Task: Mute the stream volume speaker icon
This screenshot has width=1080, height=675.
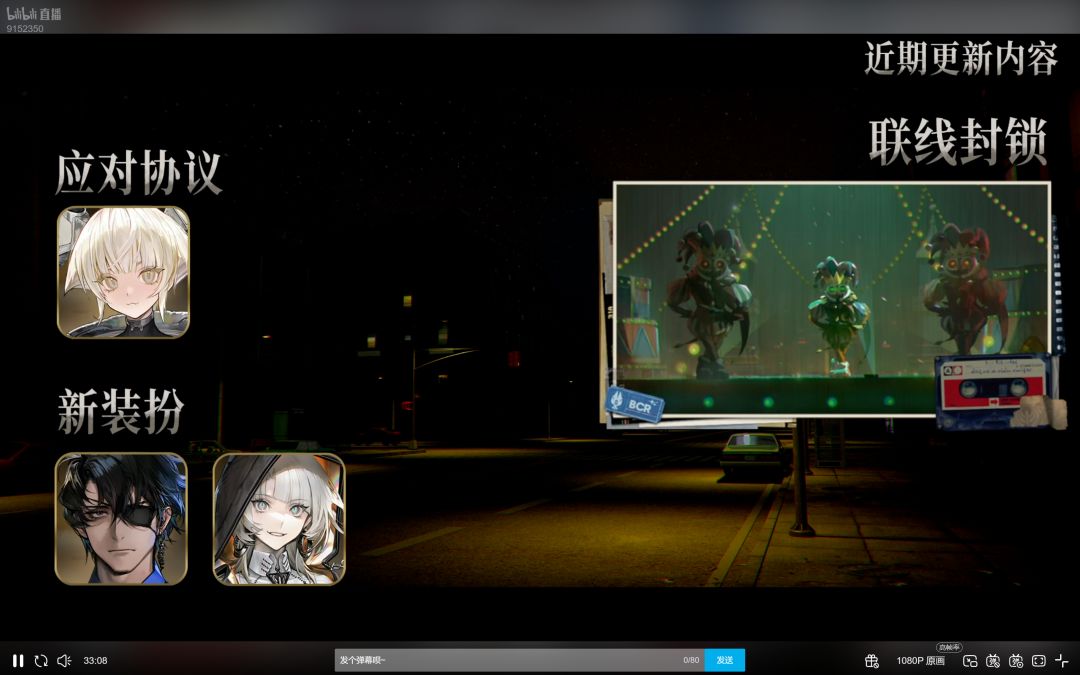Action: click(64, 661)
